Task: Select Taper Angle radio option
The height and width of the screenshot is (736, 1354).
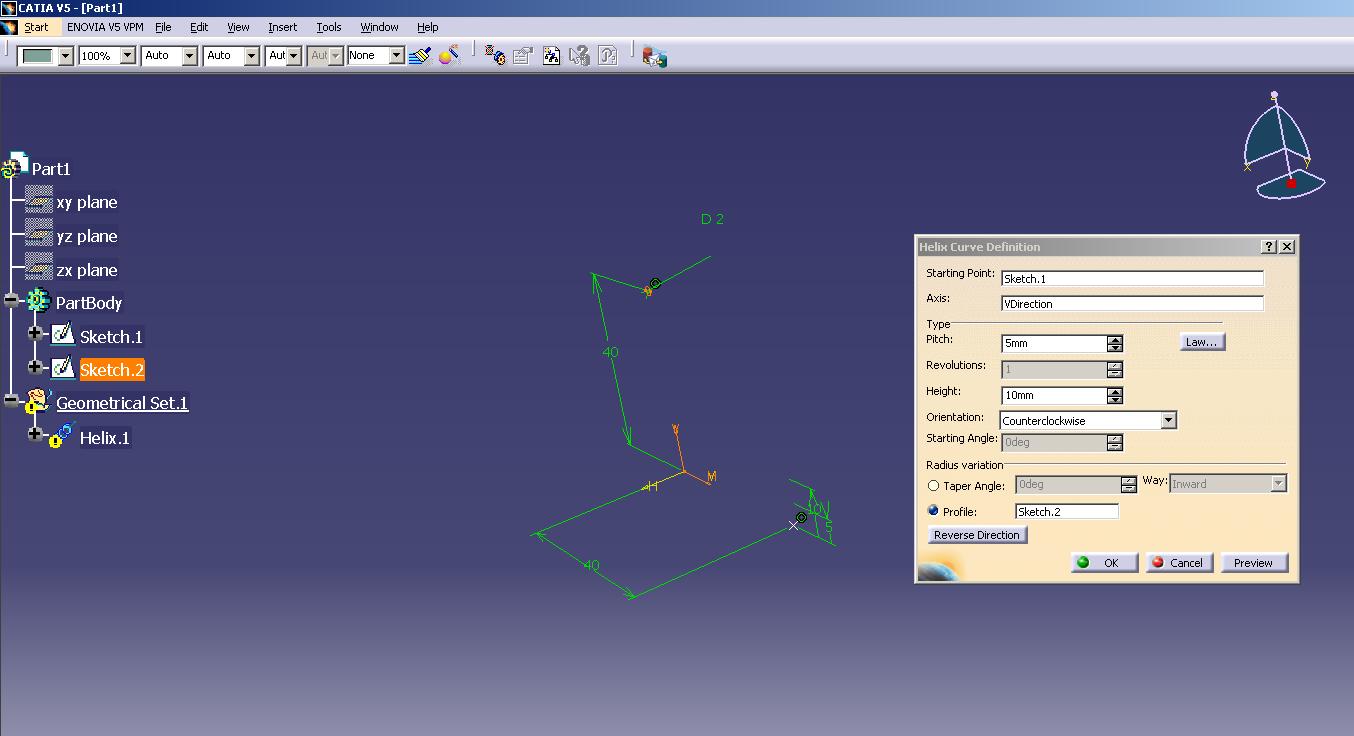Action: click(934, 486)
